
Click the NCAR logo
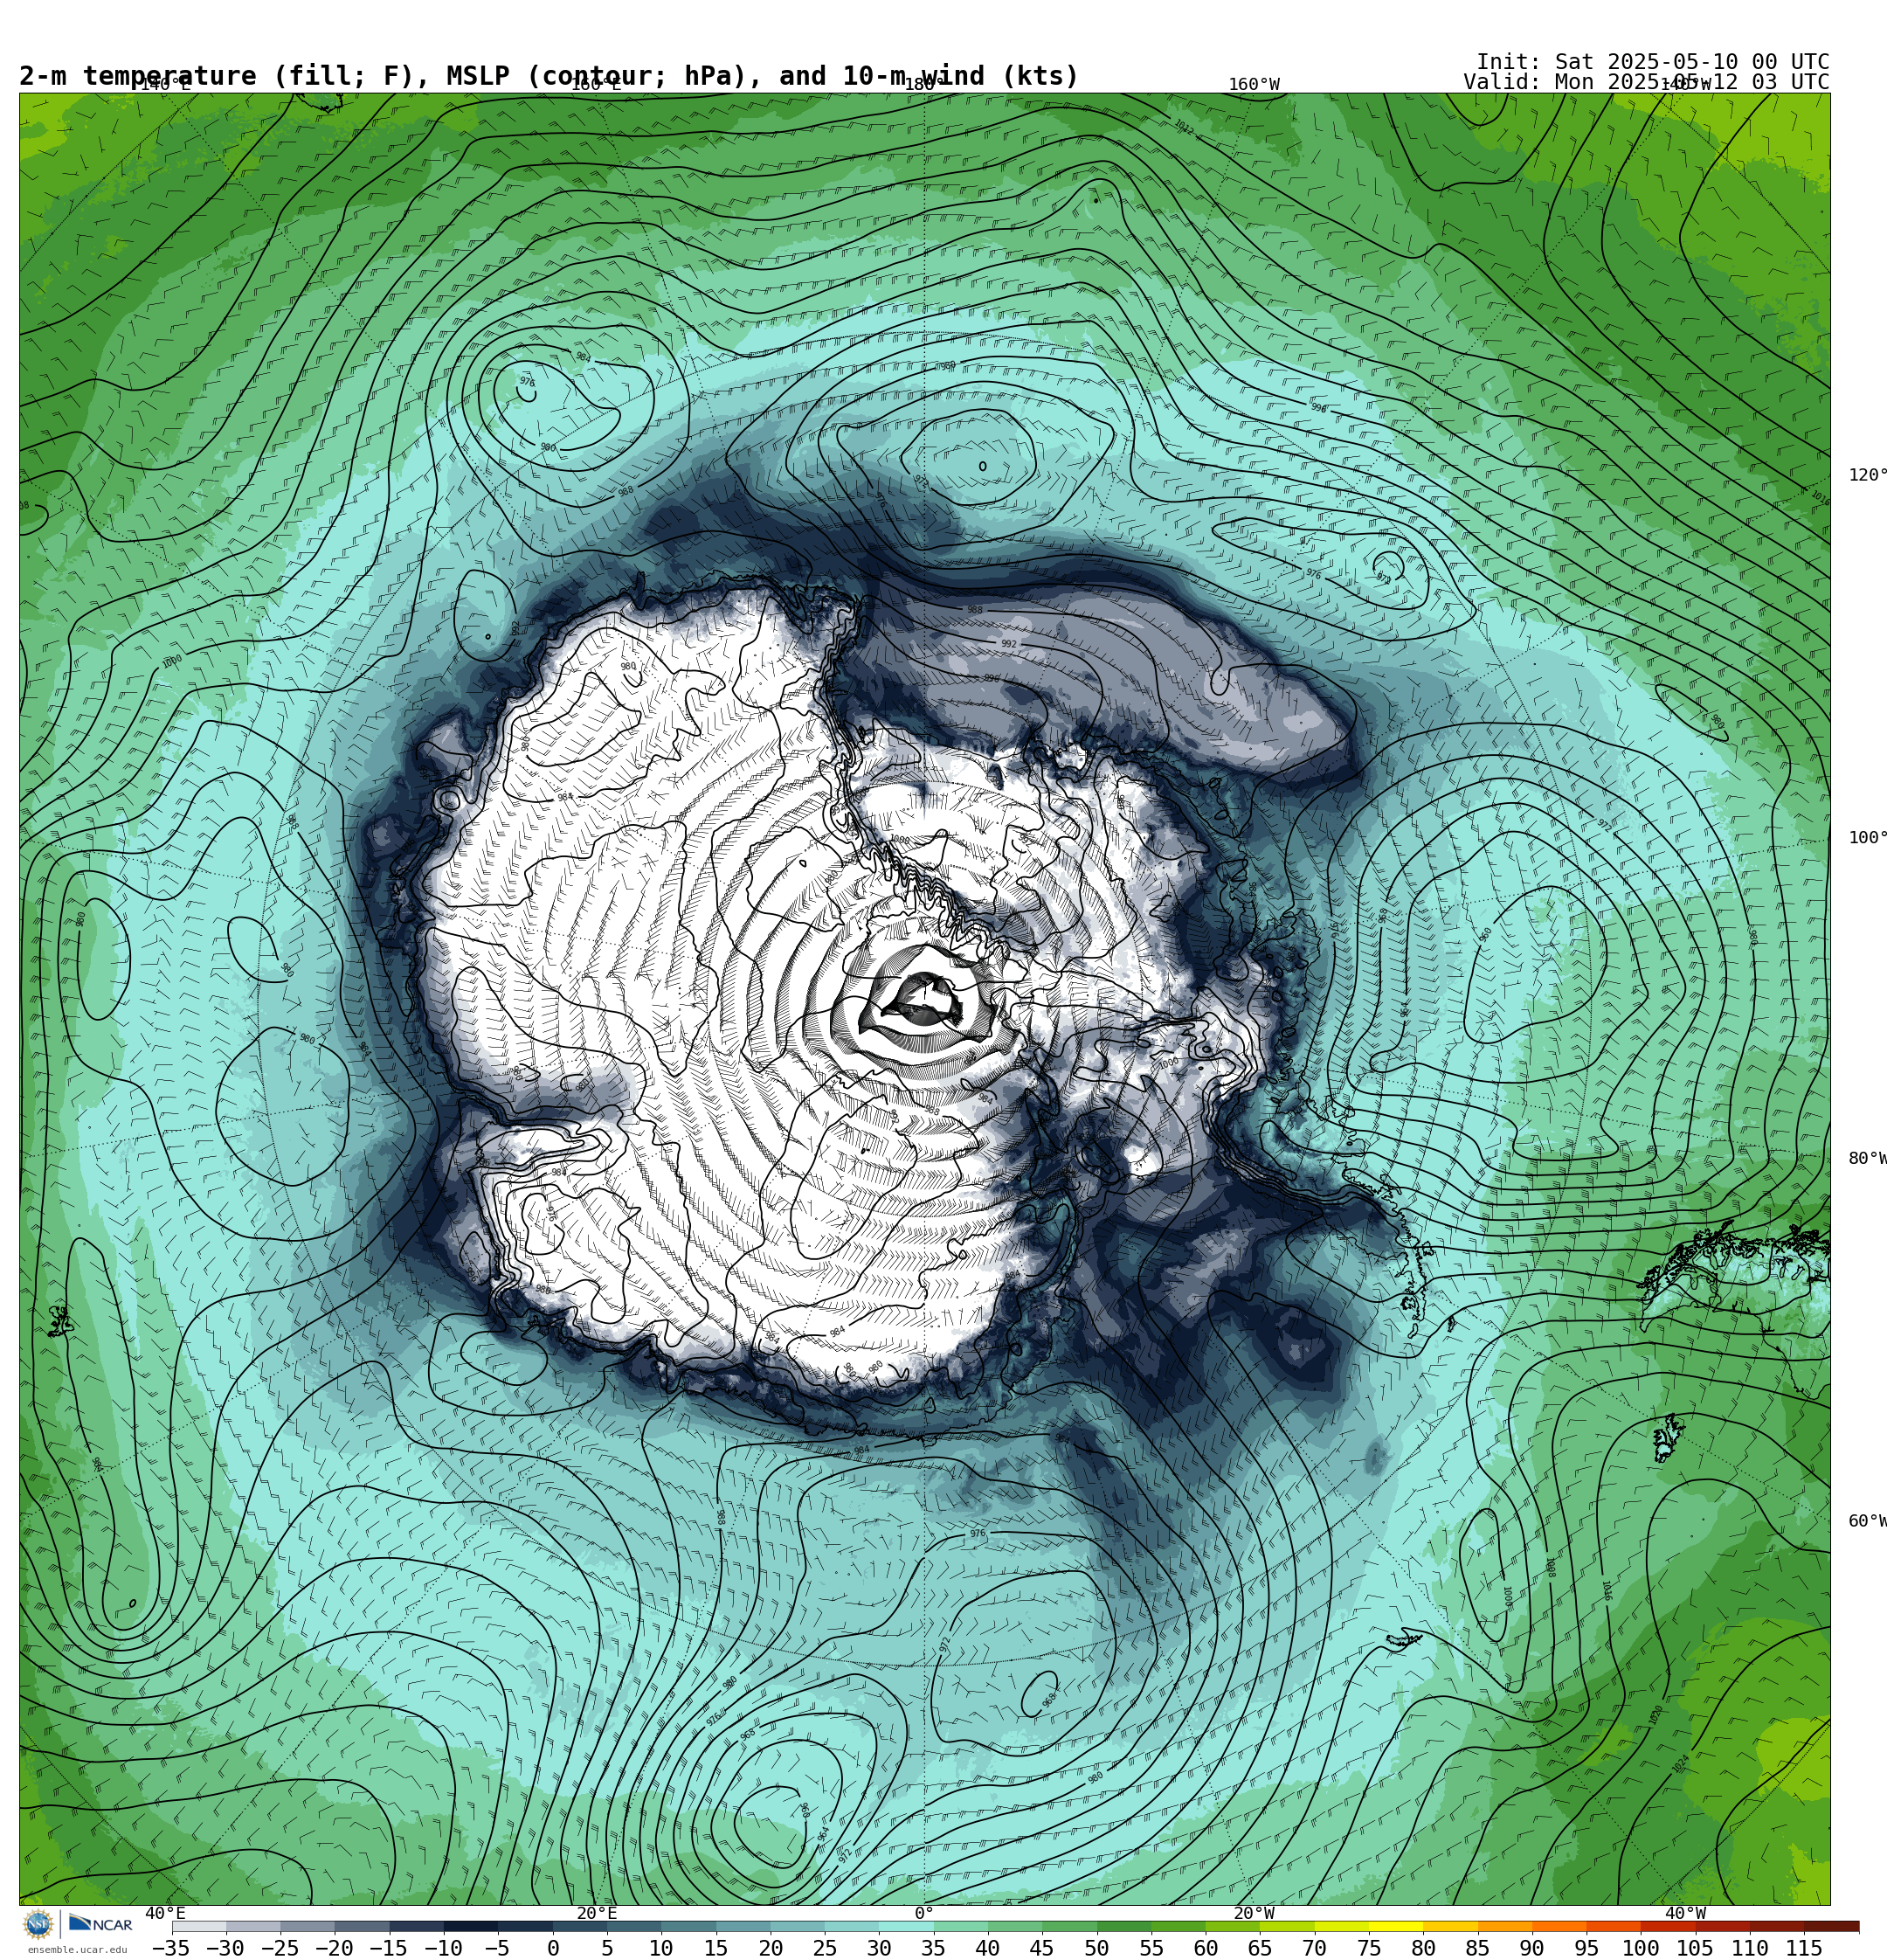(100, 1924)
